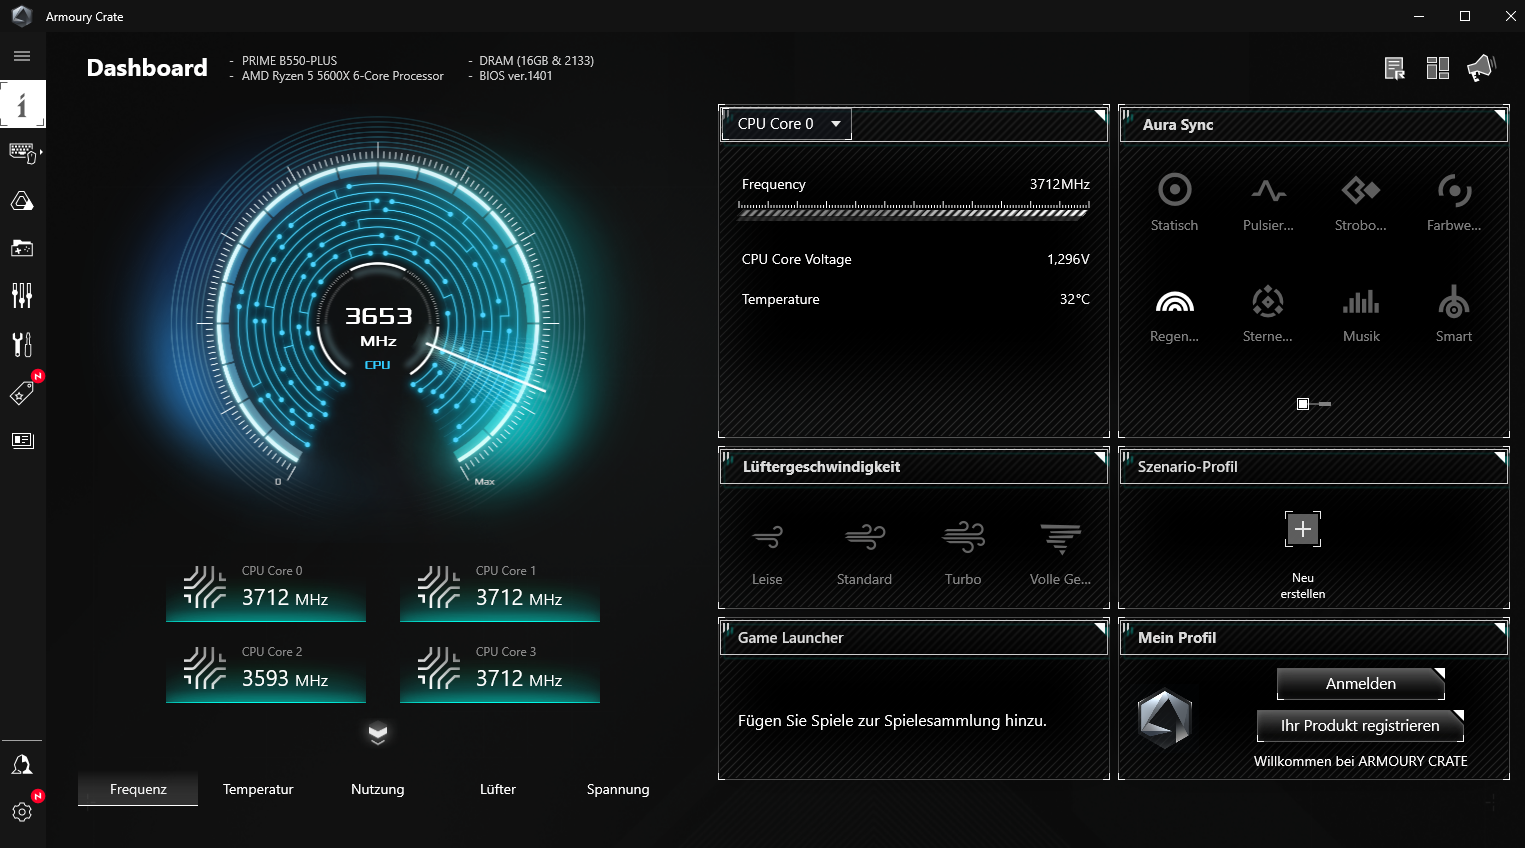
Task: Click the CPU Core 0 frequency bar
Action: (914, 209)
